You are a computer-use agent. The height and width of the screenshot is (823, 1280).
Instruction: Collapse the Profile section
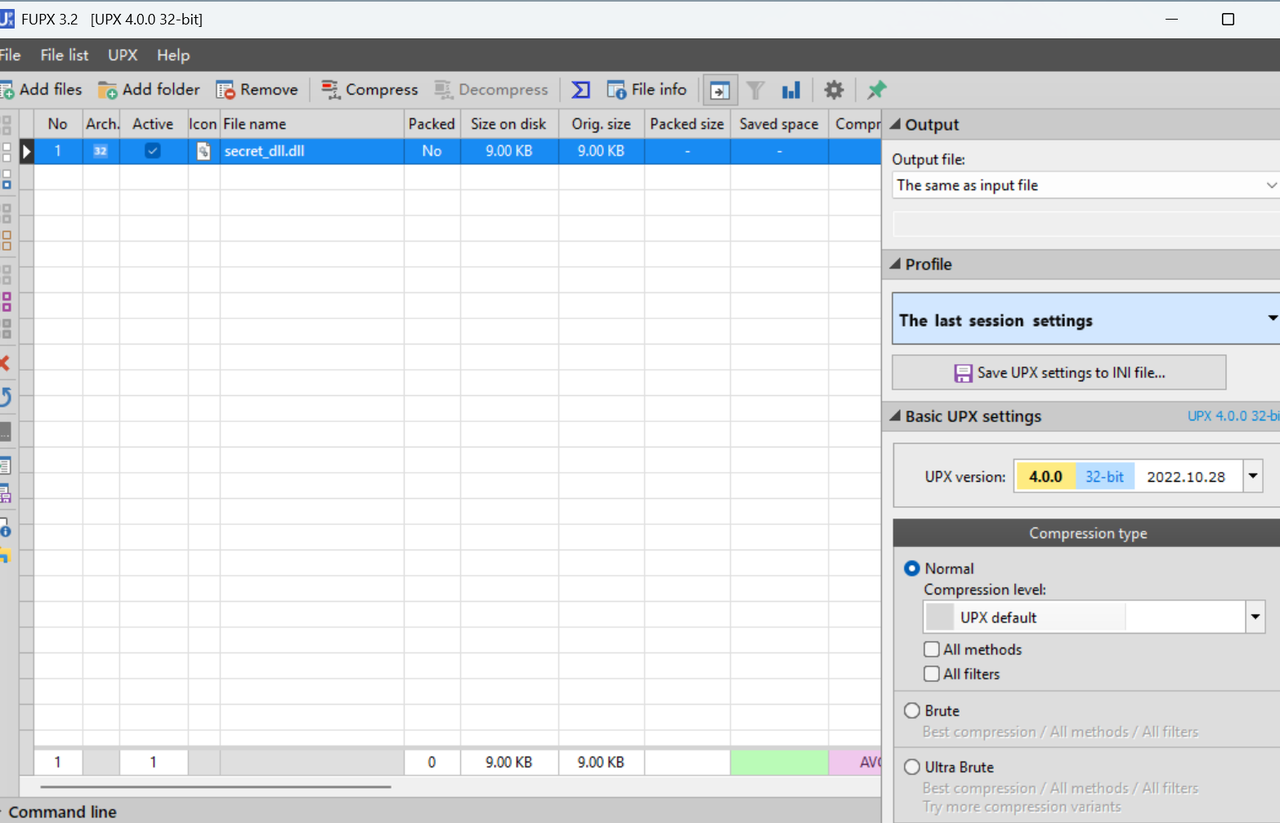click(x=895, y=264)
